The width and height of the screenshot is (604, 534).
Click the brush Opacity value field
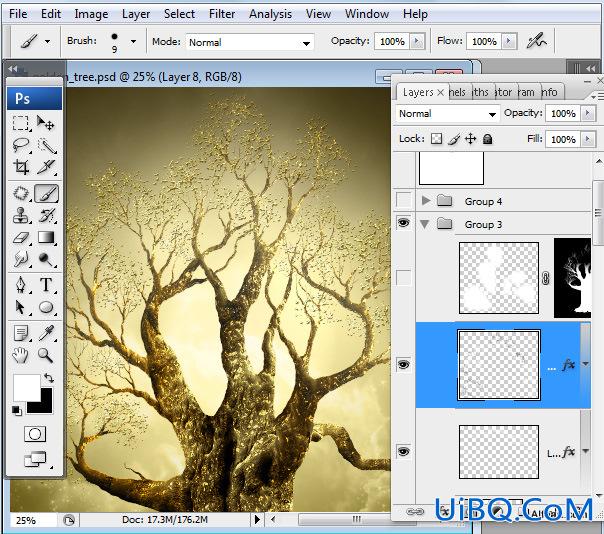392,42
